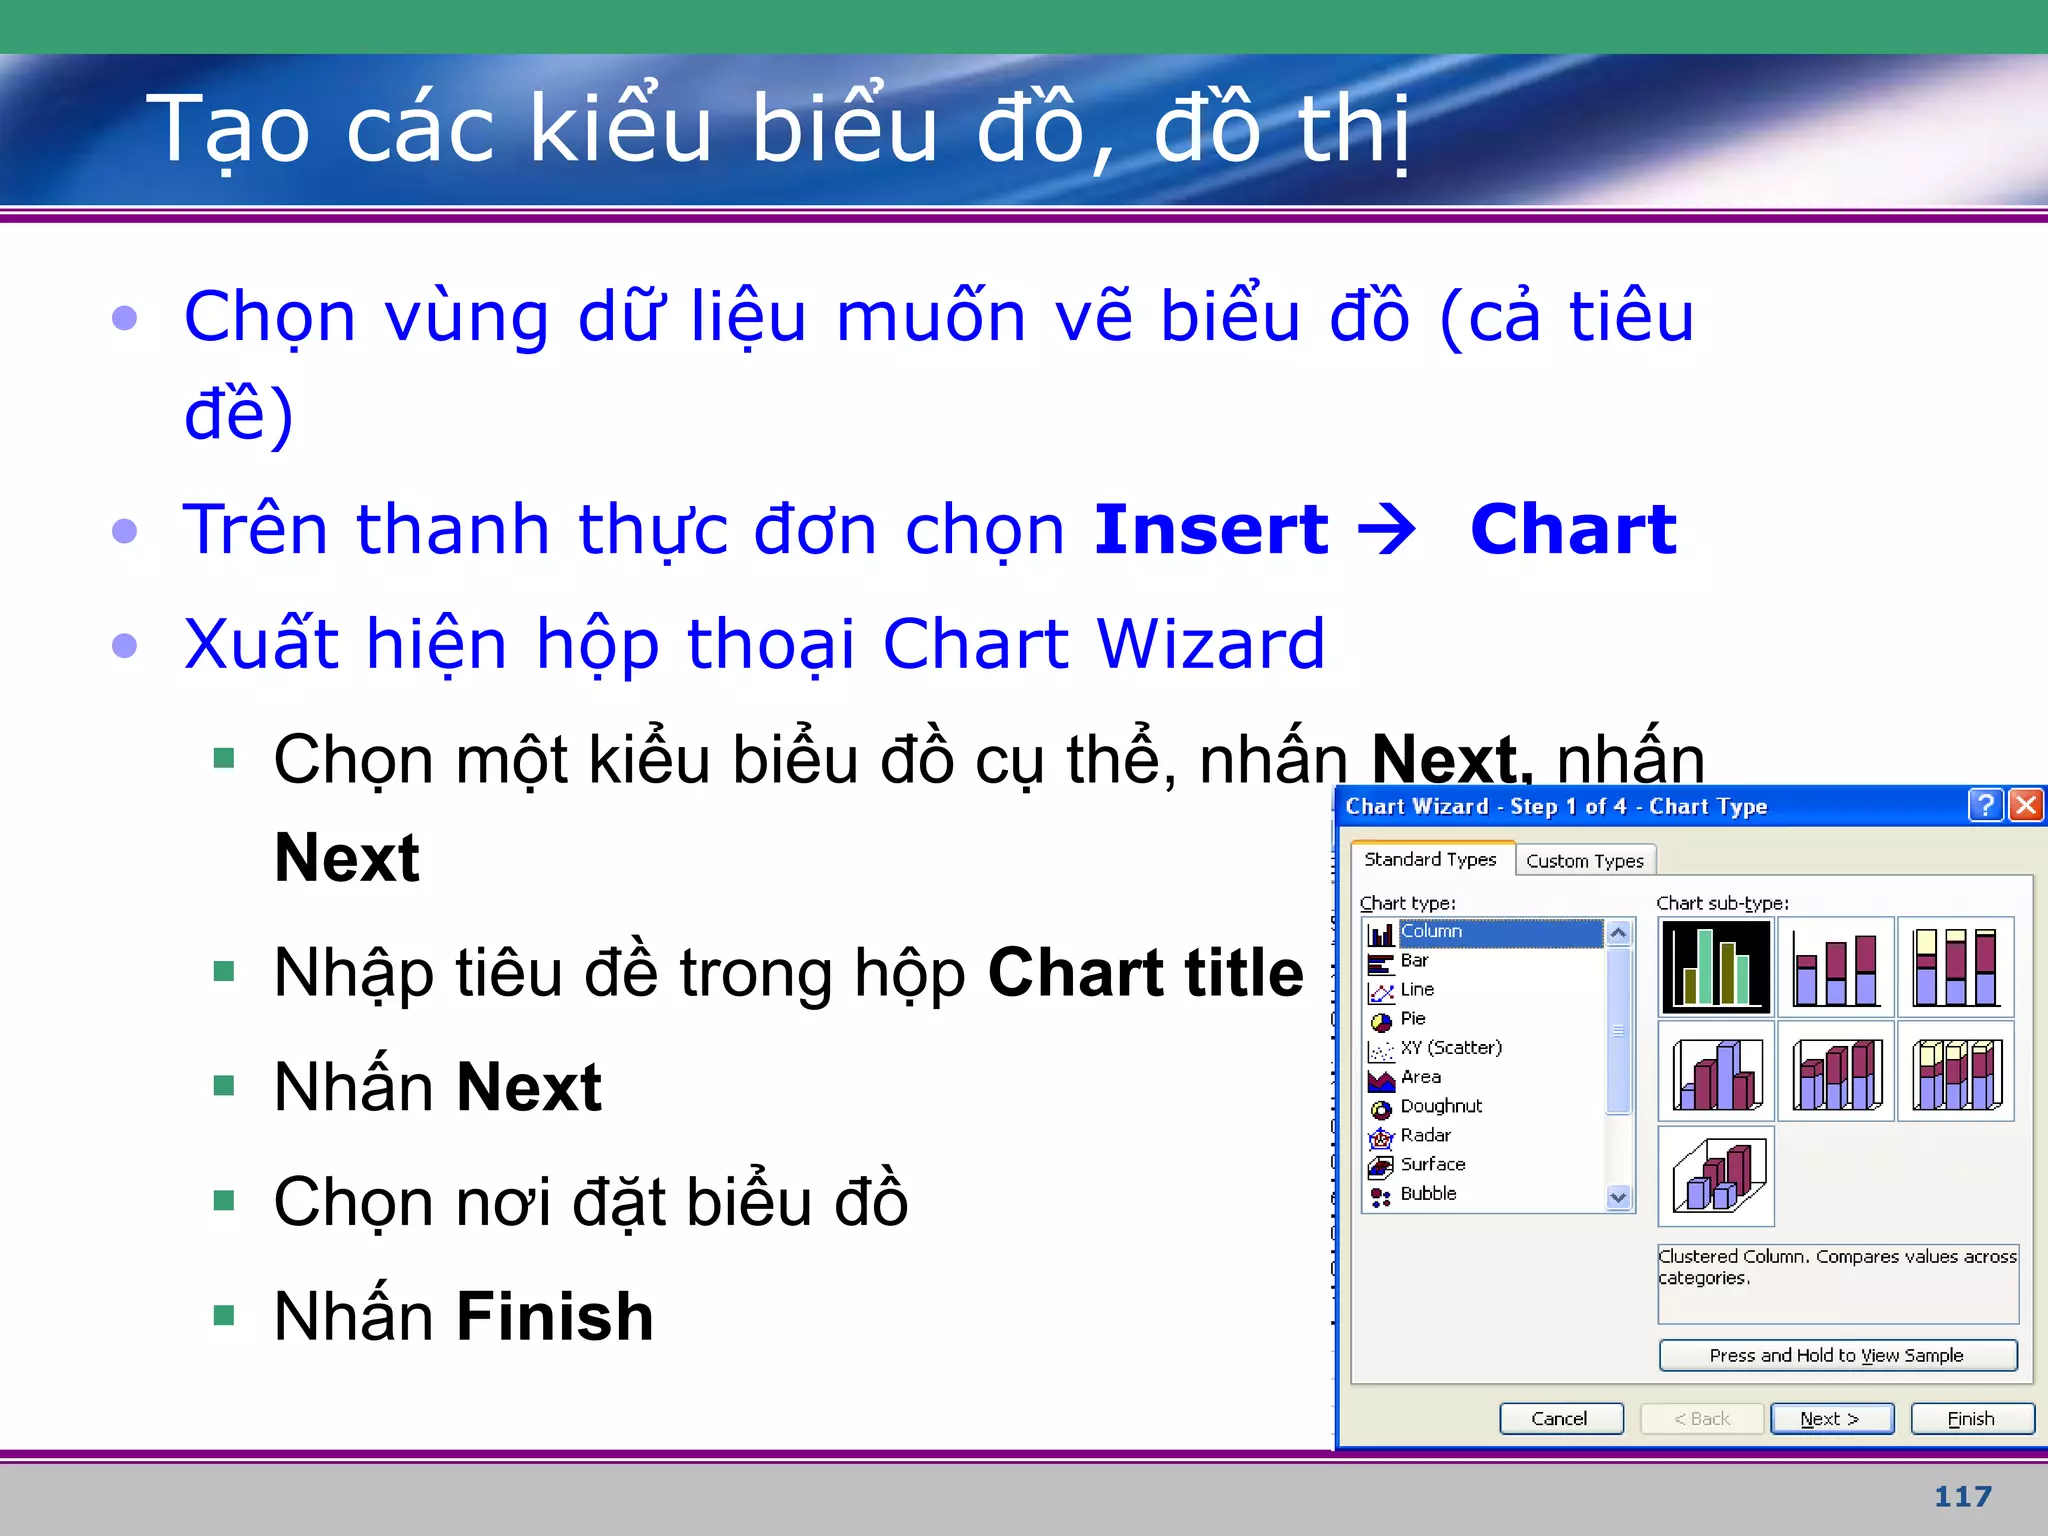
Task: Choose the 3-D 100% Stacked Column sub-type
Action: [x=1956, y=1072]
